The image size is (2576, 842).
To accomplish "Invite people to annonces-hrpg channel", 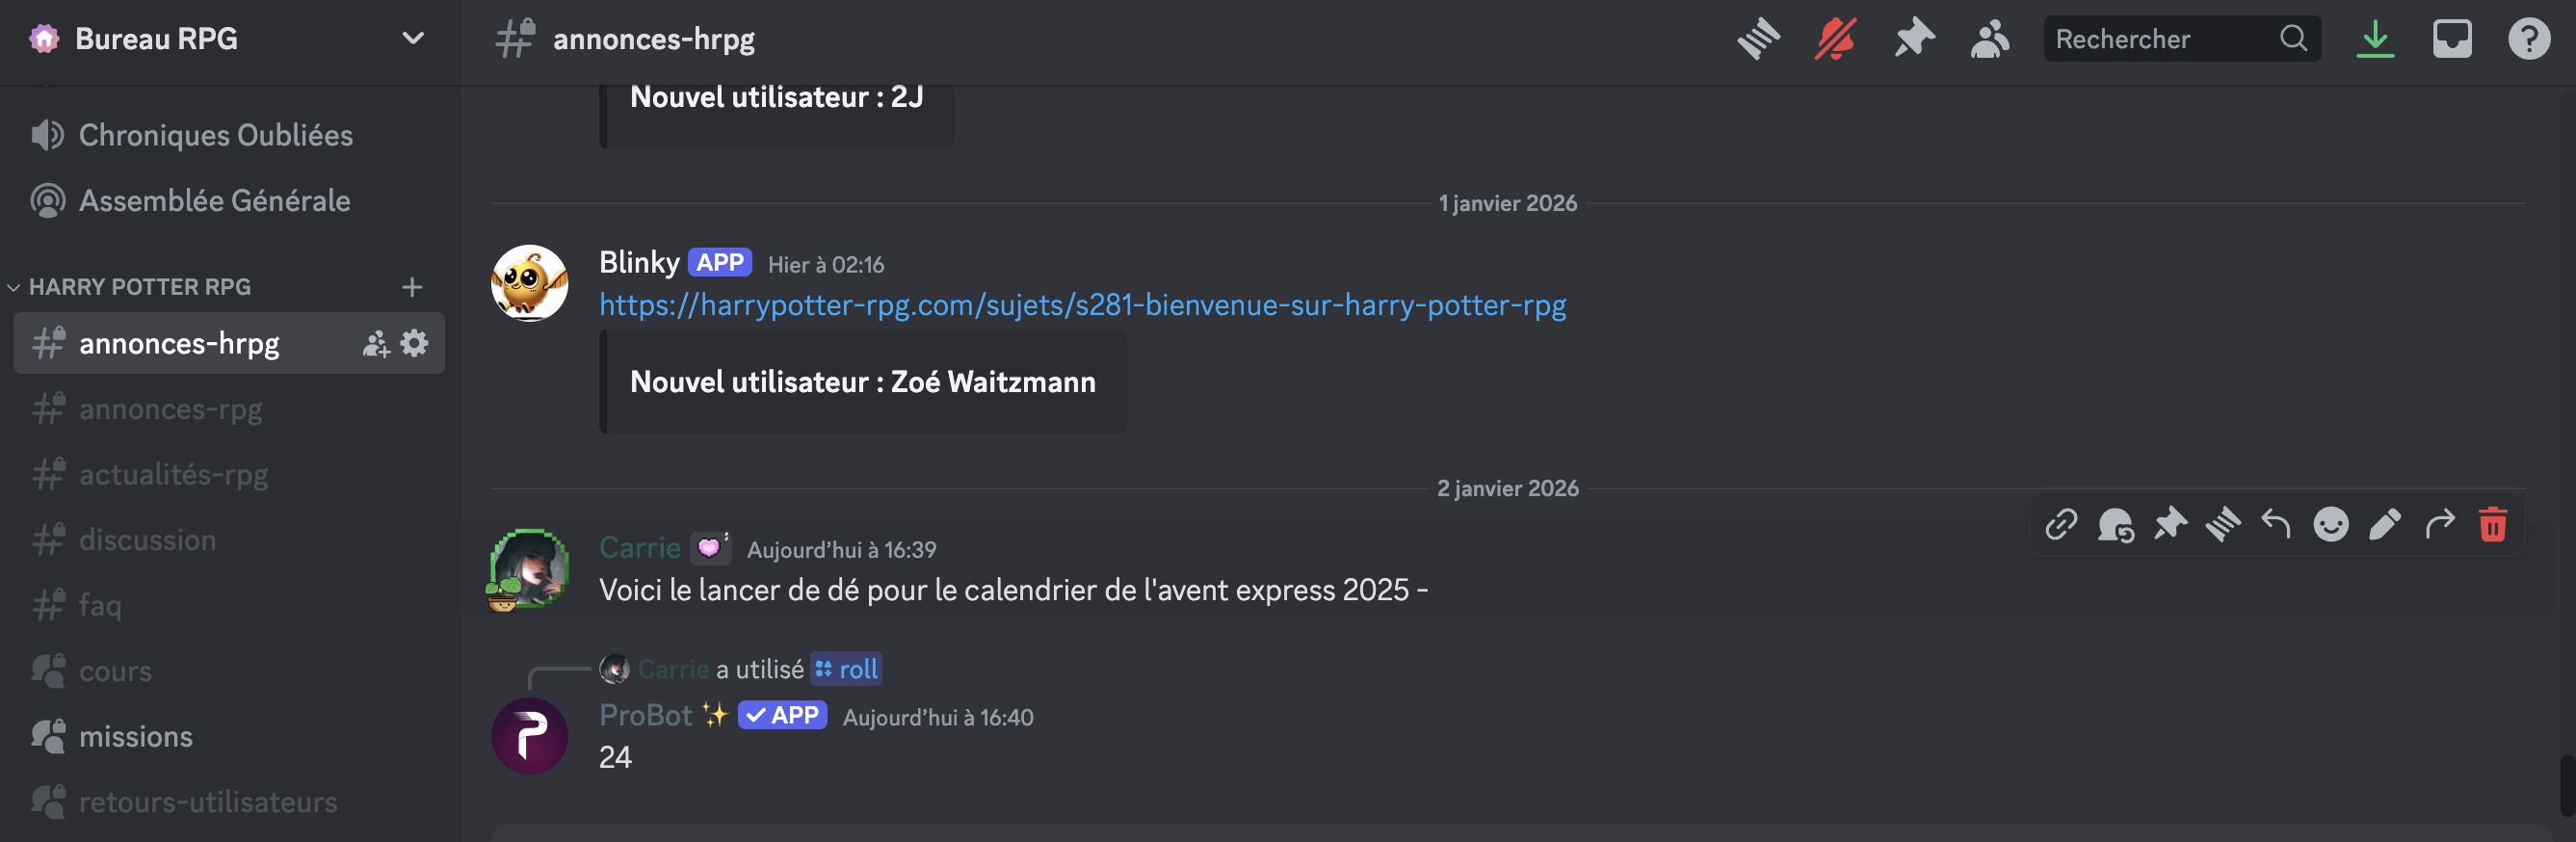I will click(x=375, y=343).
